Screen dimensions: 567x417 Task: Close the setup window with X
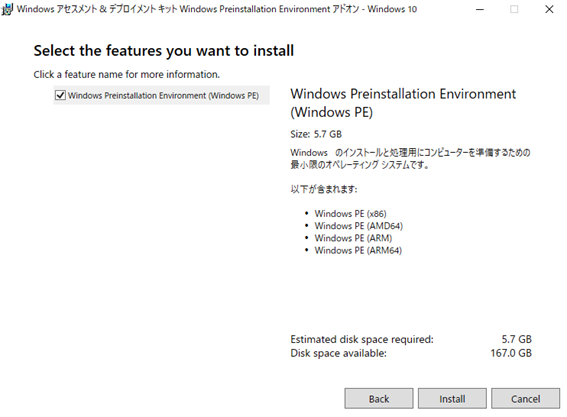coord(549,9)
